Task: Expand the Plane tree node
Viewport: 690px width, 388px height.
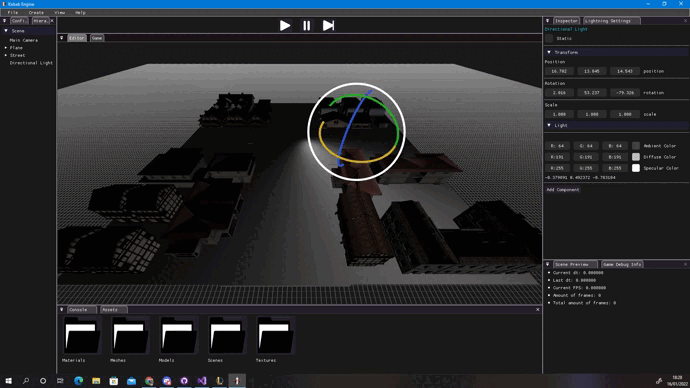Action: pyautogui.click(x=6, y=48)
